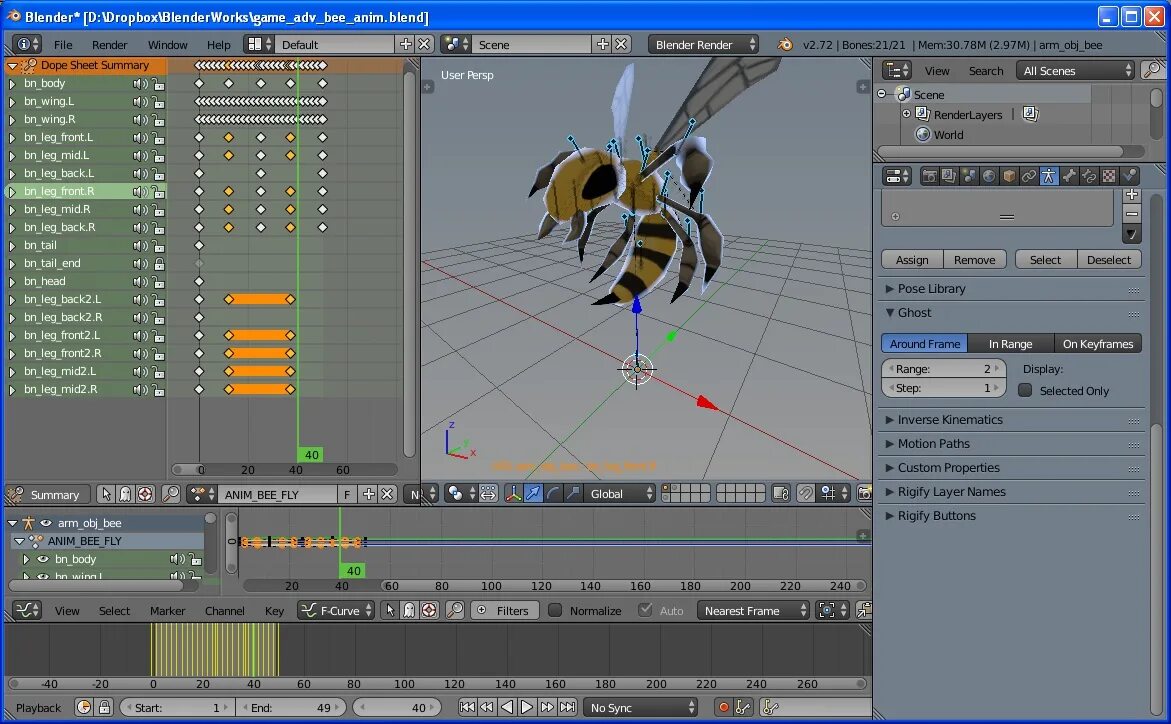Open the Render menu
This screenshot has height=724, width=1171.
(x=110, y=44)
